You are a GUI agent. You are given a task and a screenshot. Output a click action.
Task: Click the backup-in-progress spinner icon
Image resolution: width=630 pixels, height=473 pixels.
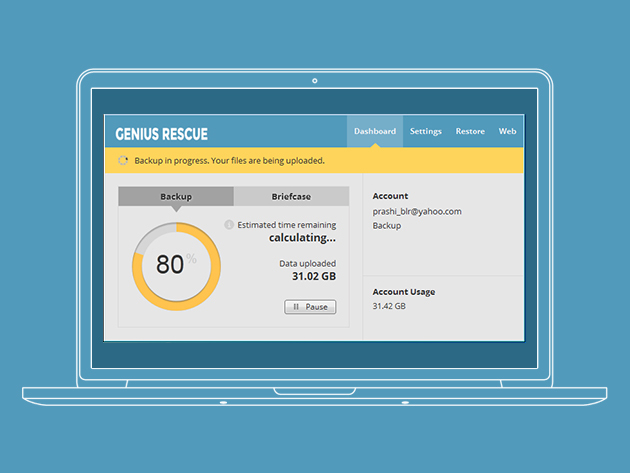click(123, 160)
